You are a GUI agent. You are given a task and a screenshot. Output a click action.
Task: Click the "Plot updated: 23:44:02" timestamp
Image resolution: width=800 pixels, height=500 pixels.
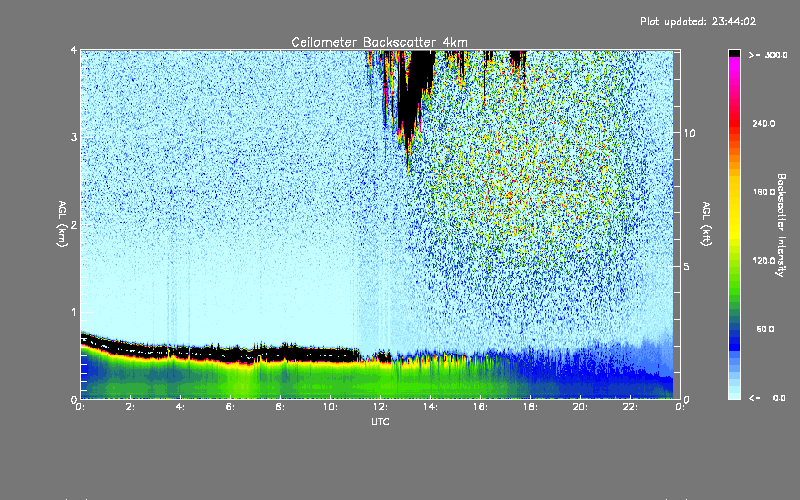coord(698,21)
